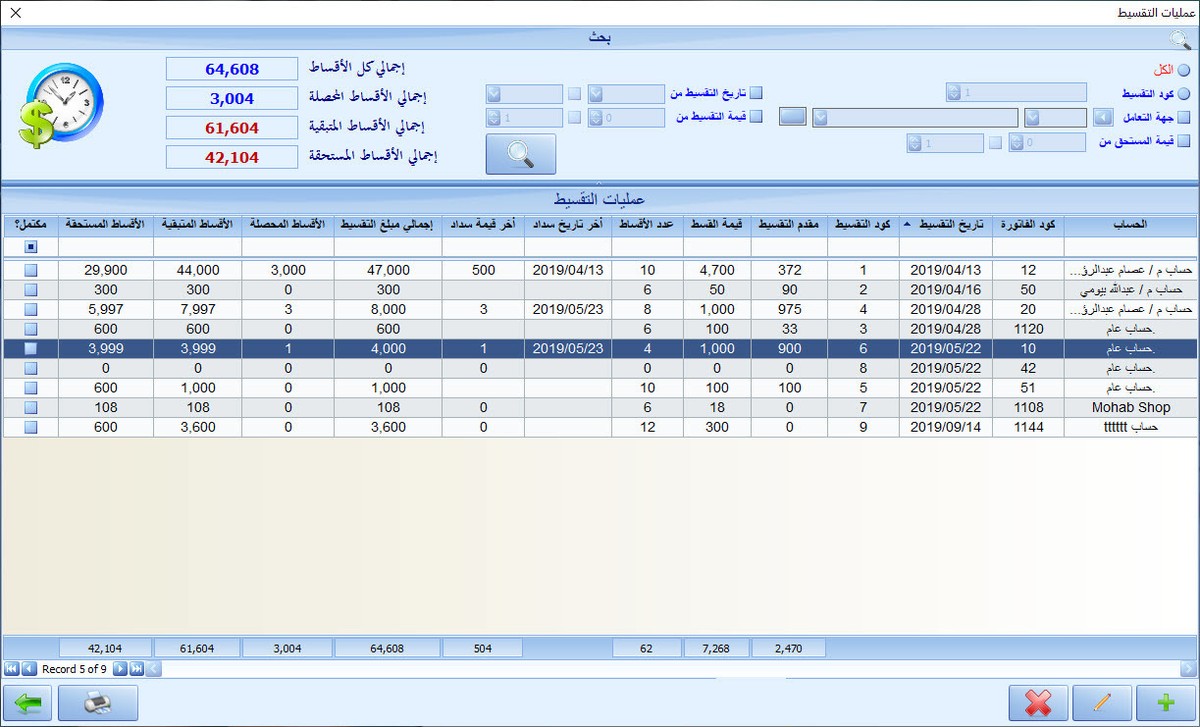
Task: Click the up stepper on كود التقسيط spinner
Action: point(952,88)
